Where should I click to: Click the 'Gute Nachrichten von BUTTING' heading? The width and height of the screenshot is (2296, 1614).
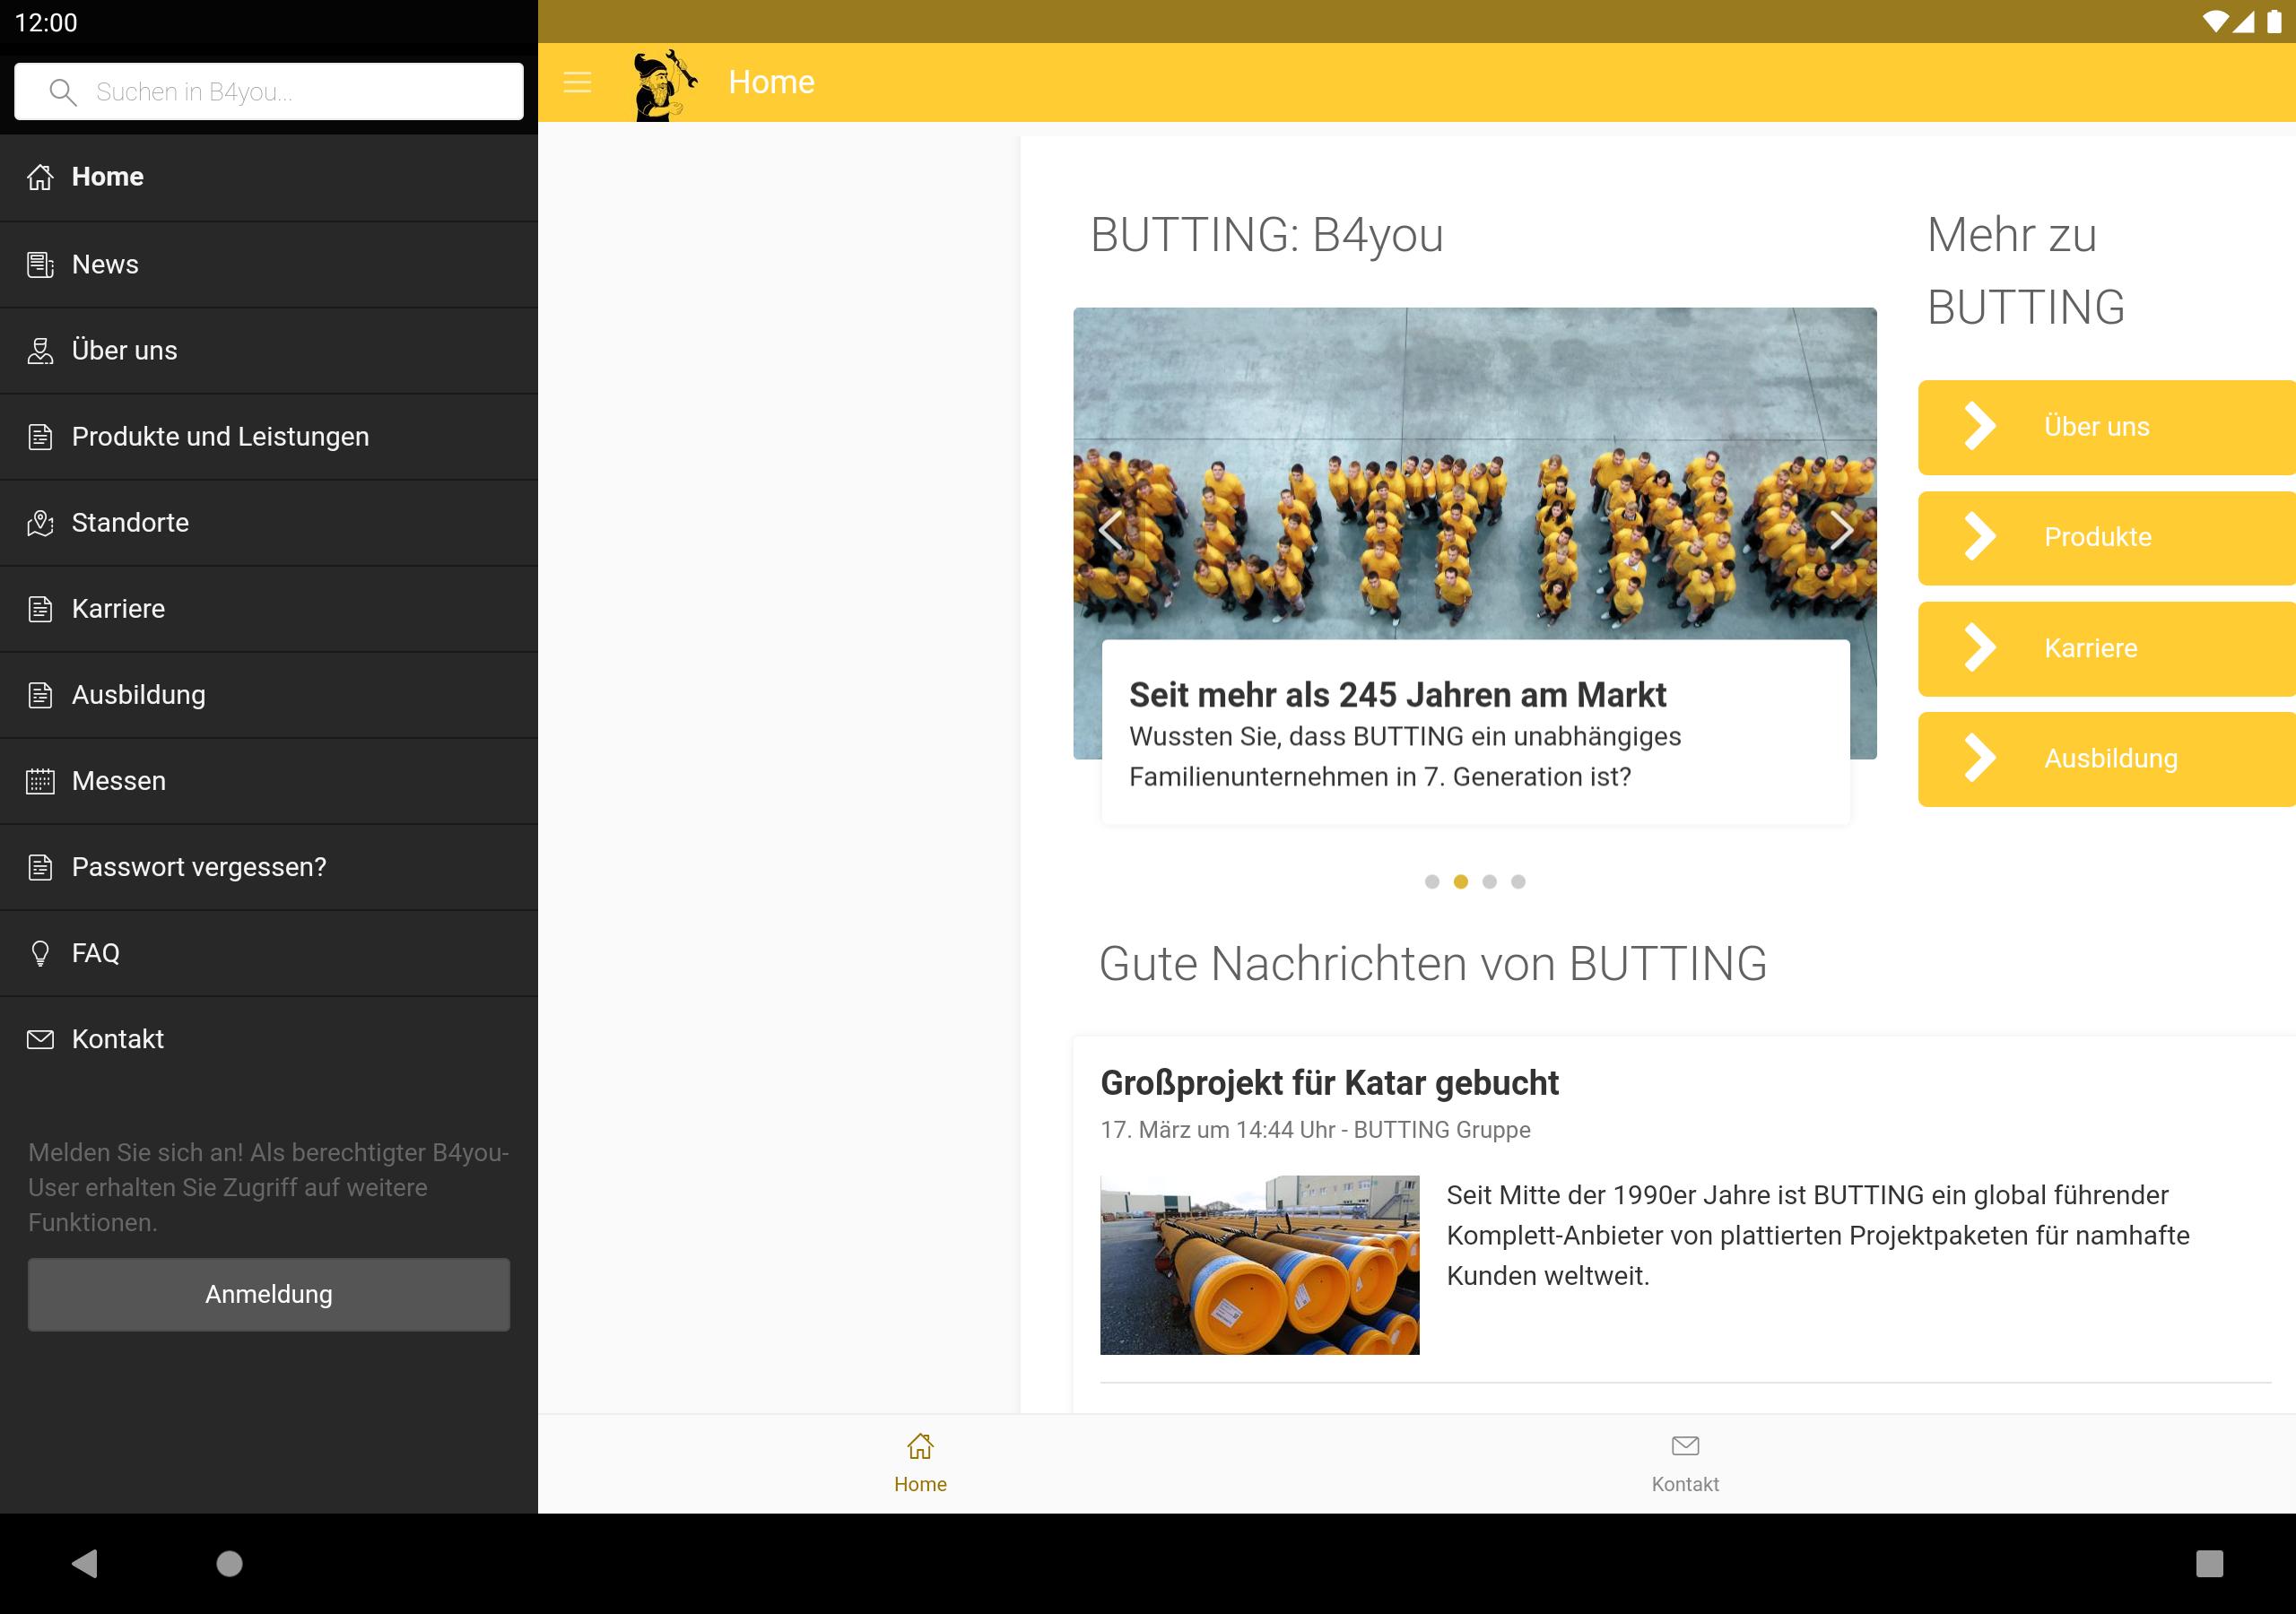click(x=1433, y=964)
